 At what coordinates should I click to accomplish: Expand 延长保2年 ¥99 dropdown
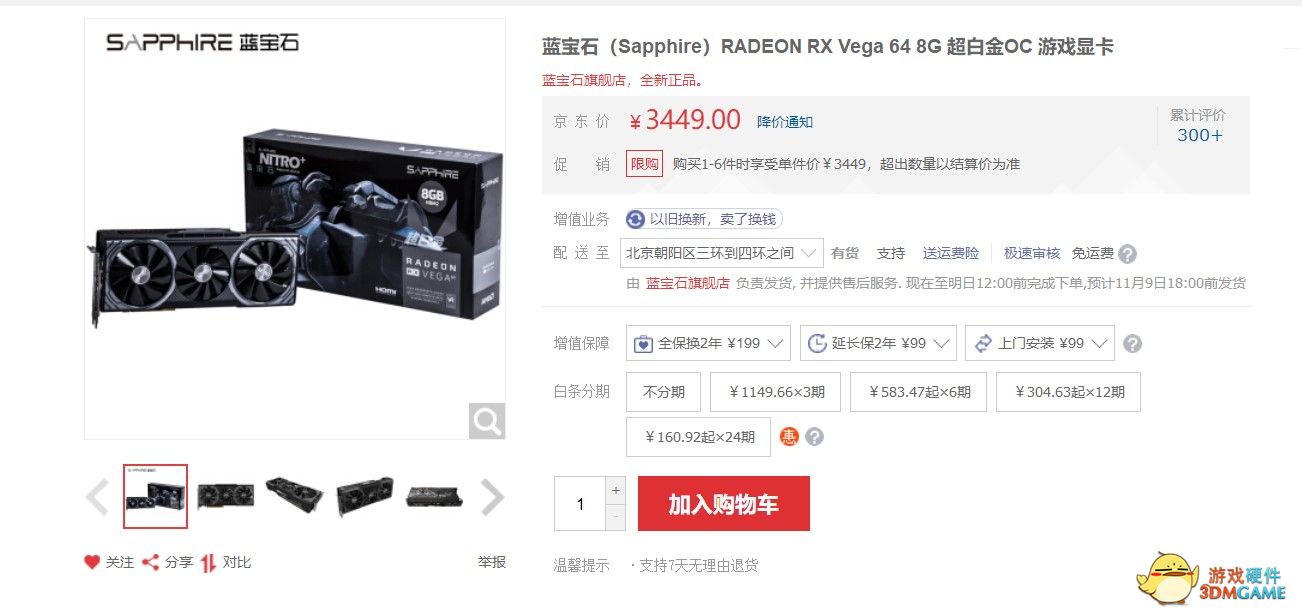(x=878, y=343)
